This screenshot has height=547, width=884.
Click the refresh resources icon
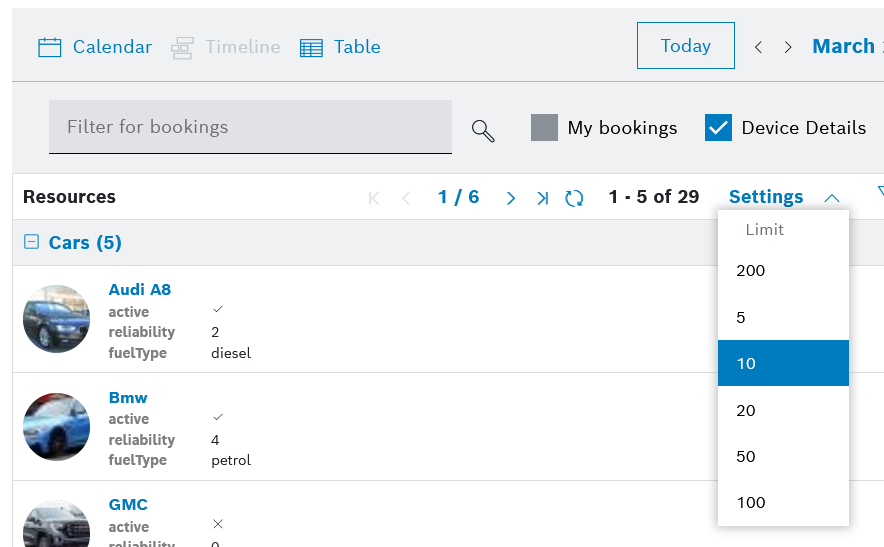coord(574,198)
